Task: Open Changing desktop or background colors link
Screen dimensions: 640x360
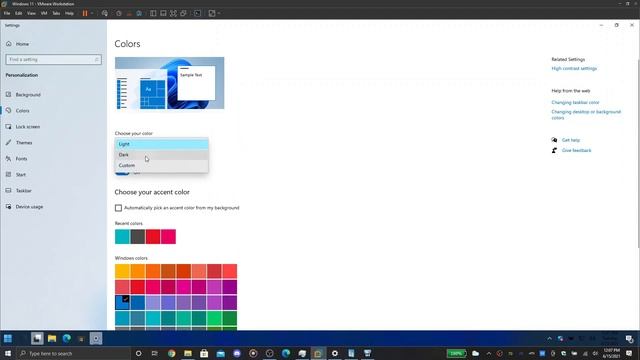Action: click(586, 115)
